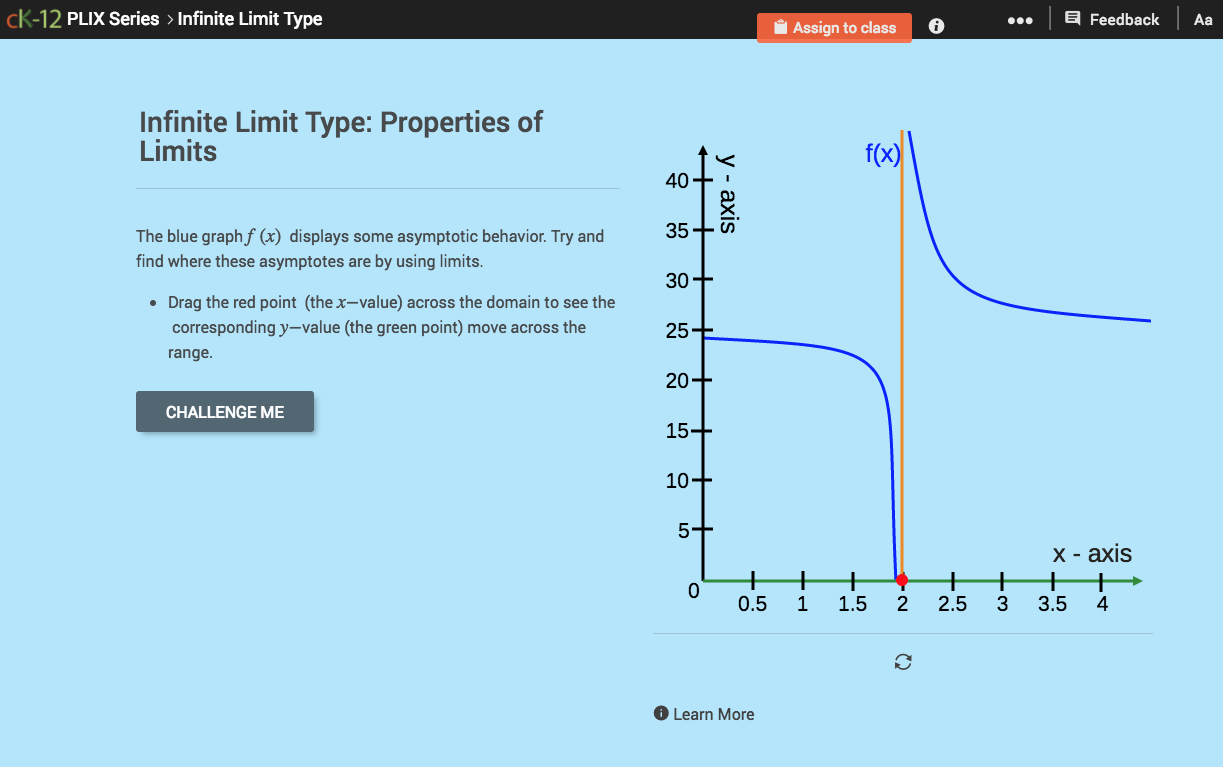The width and height of the screenshot is (1223, 767).
Task: Click the Feedback speech-bubble icon
Action: point(1072,18)
